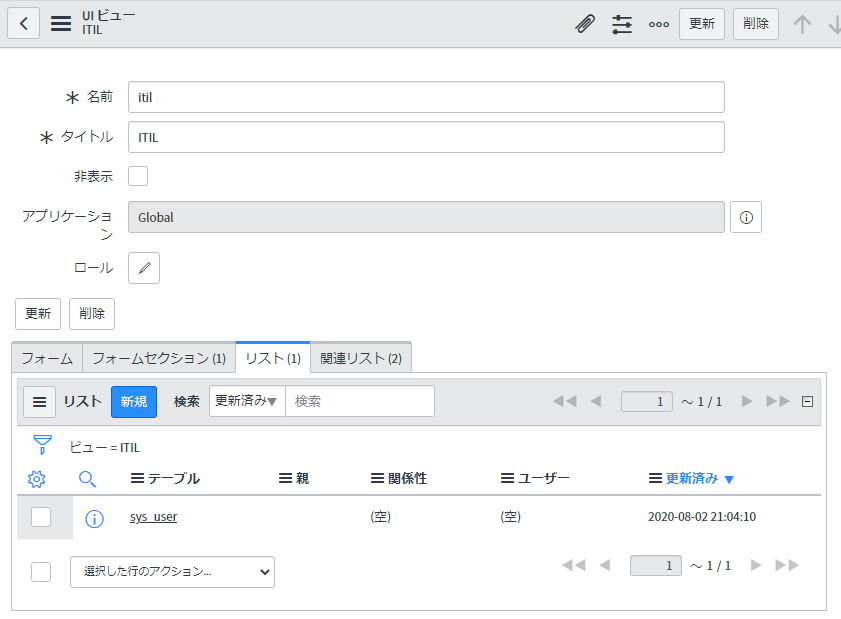Click the blue 新規 button
This screenshot has width=841, height=619.
(x=134, y=402)
